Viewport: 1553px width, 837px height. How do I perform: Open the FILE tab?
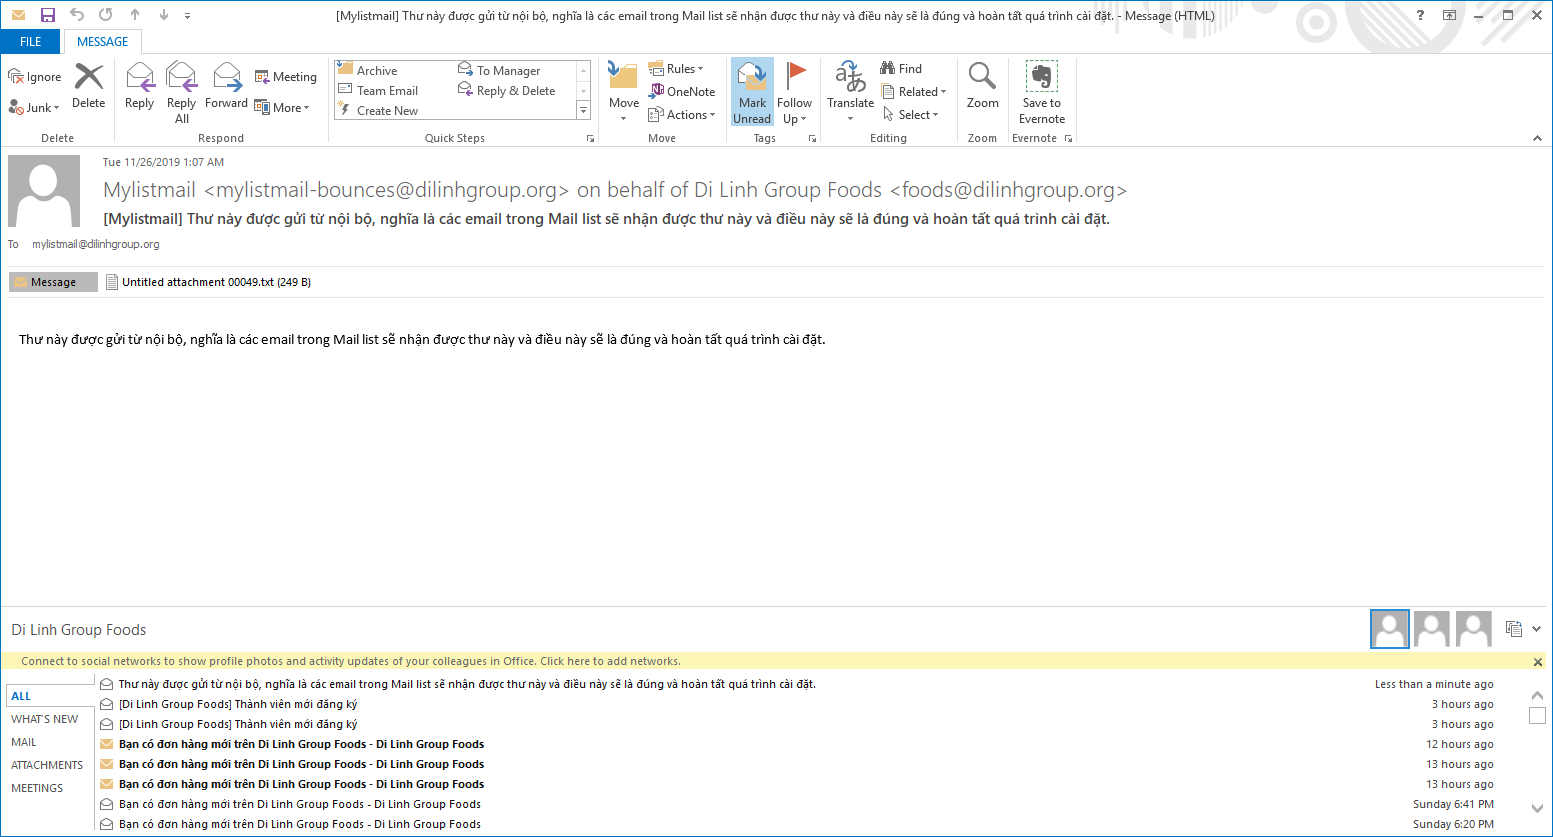tap(31, 41)
